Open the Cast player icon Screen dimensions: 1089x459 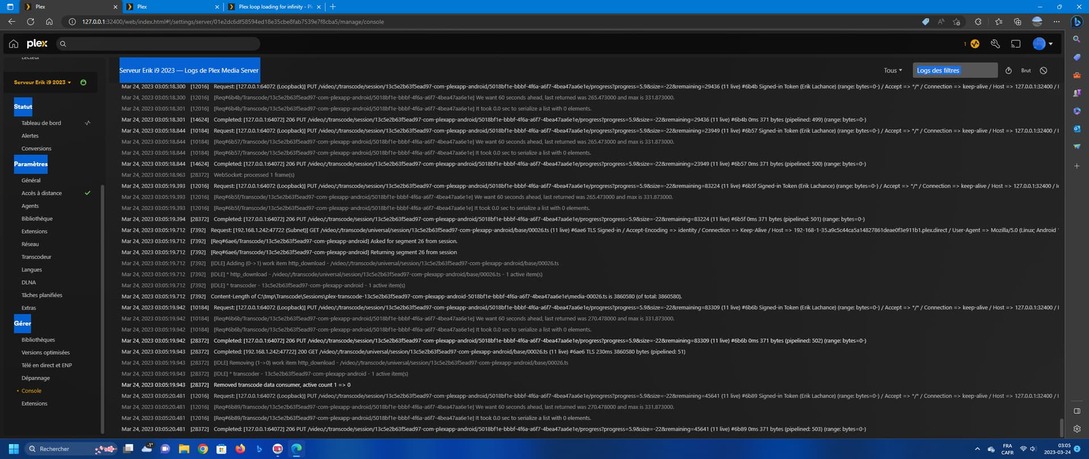(1015, 44)
